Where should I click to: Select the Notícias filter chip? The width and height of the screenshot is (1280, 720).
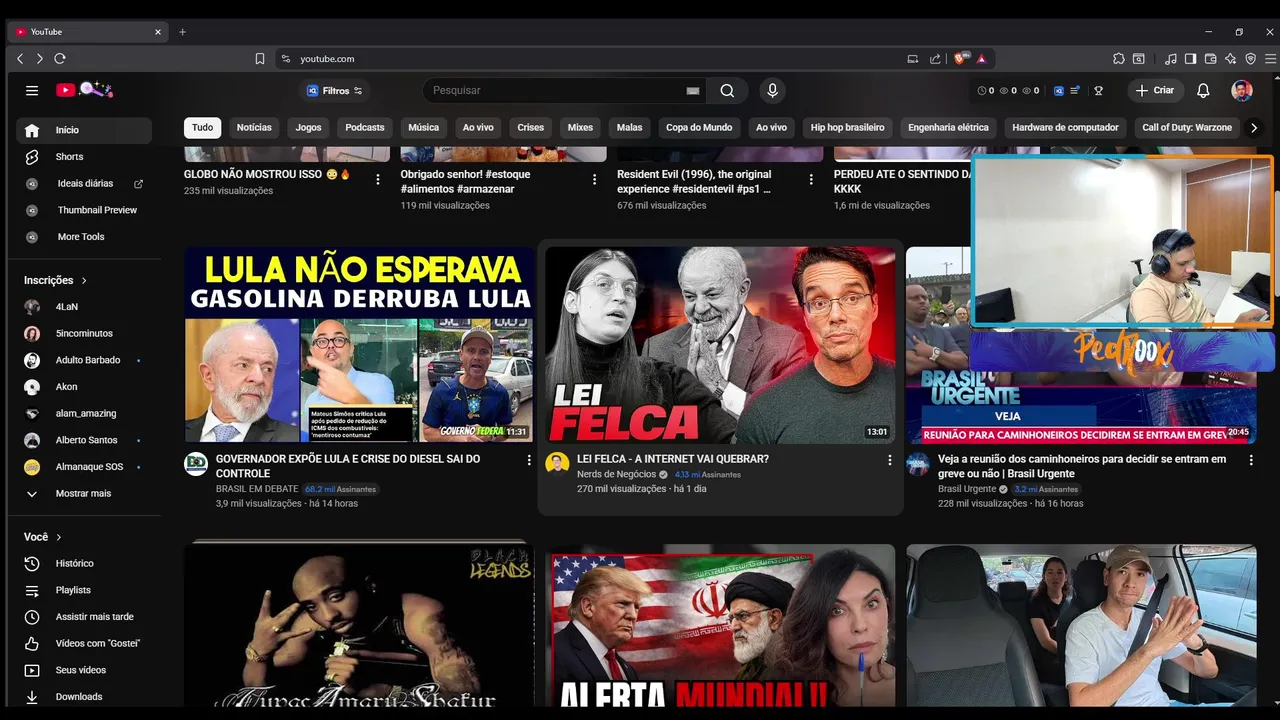pyautogui.click(x=254, y=128)
